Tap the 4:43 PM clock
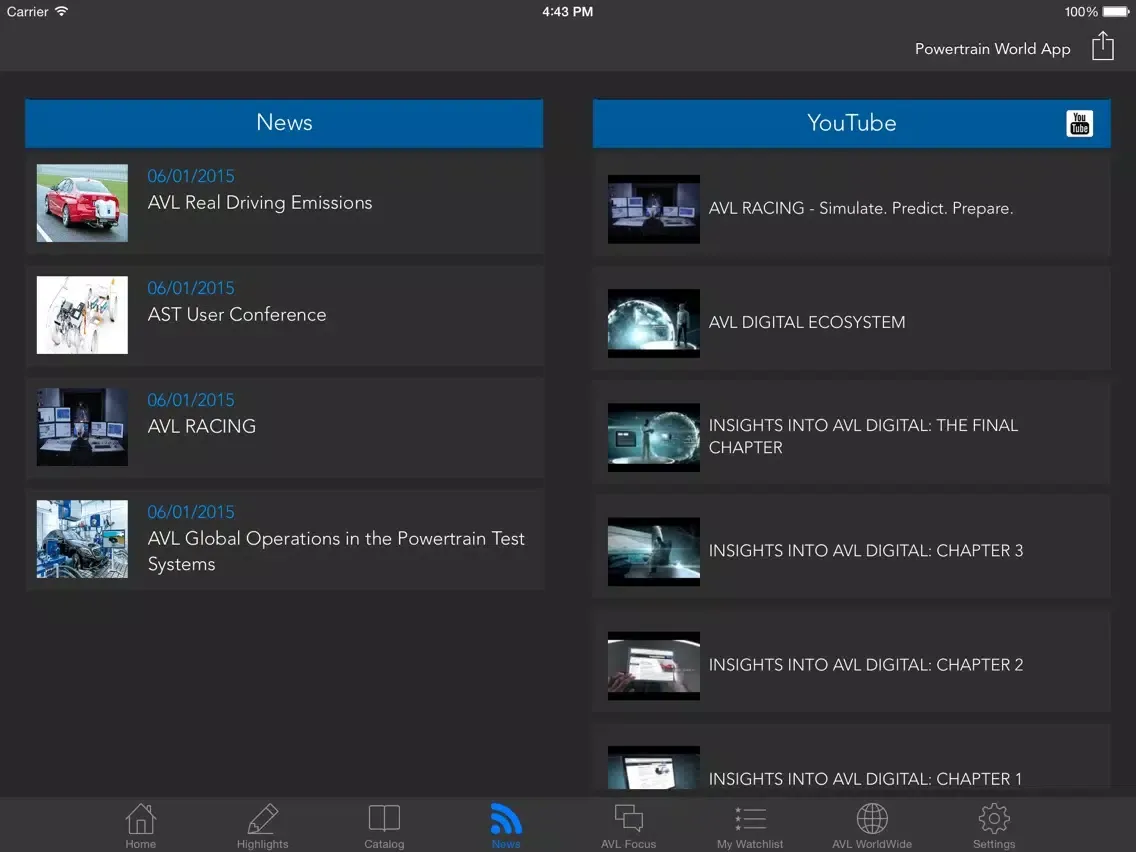1136x852 pixels. click(x=567, y=12)
